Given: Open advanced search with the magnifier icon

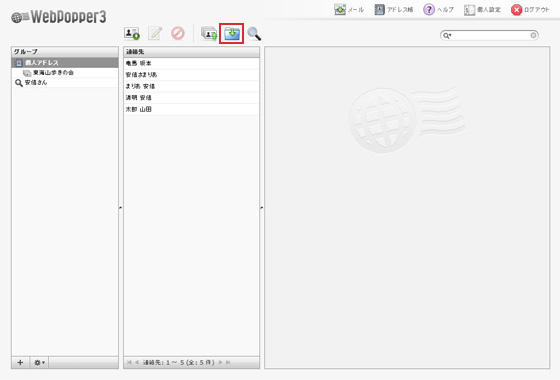Looking at the screenshot, I should 254,34.
